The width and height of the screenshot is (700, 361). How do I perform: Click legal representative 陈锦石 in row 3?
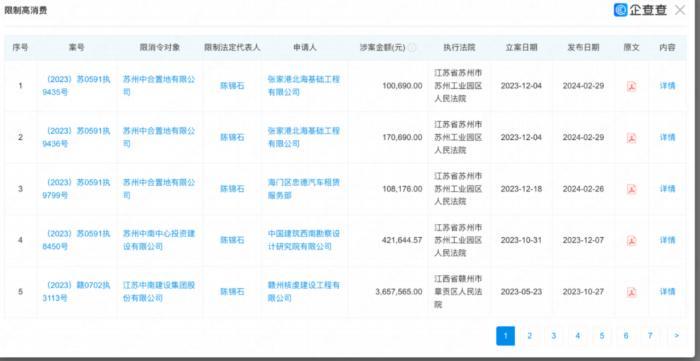point(232,189)
